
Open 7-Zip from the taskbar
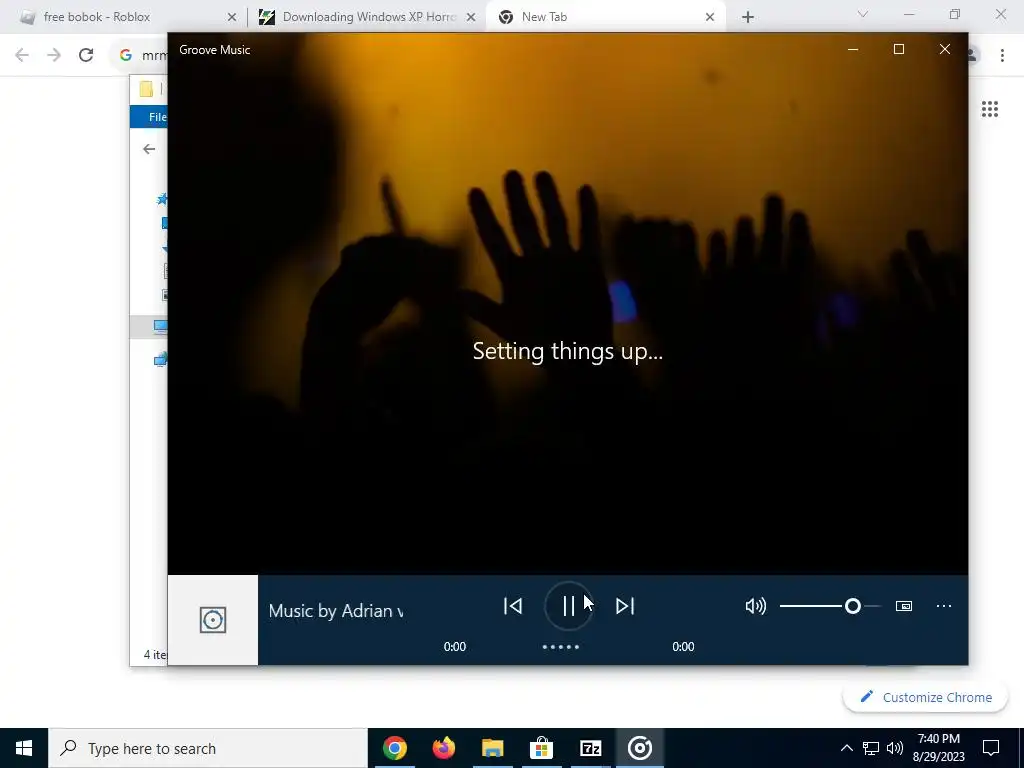pos(590,748)
